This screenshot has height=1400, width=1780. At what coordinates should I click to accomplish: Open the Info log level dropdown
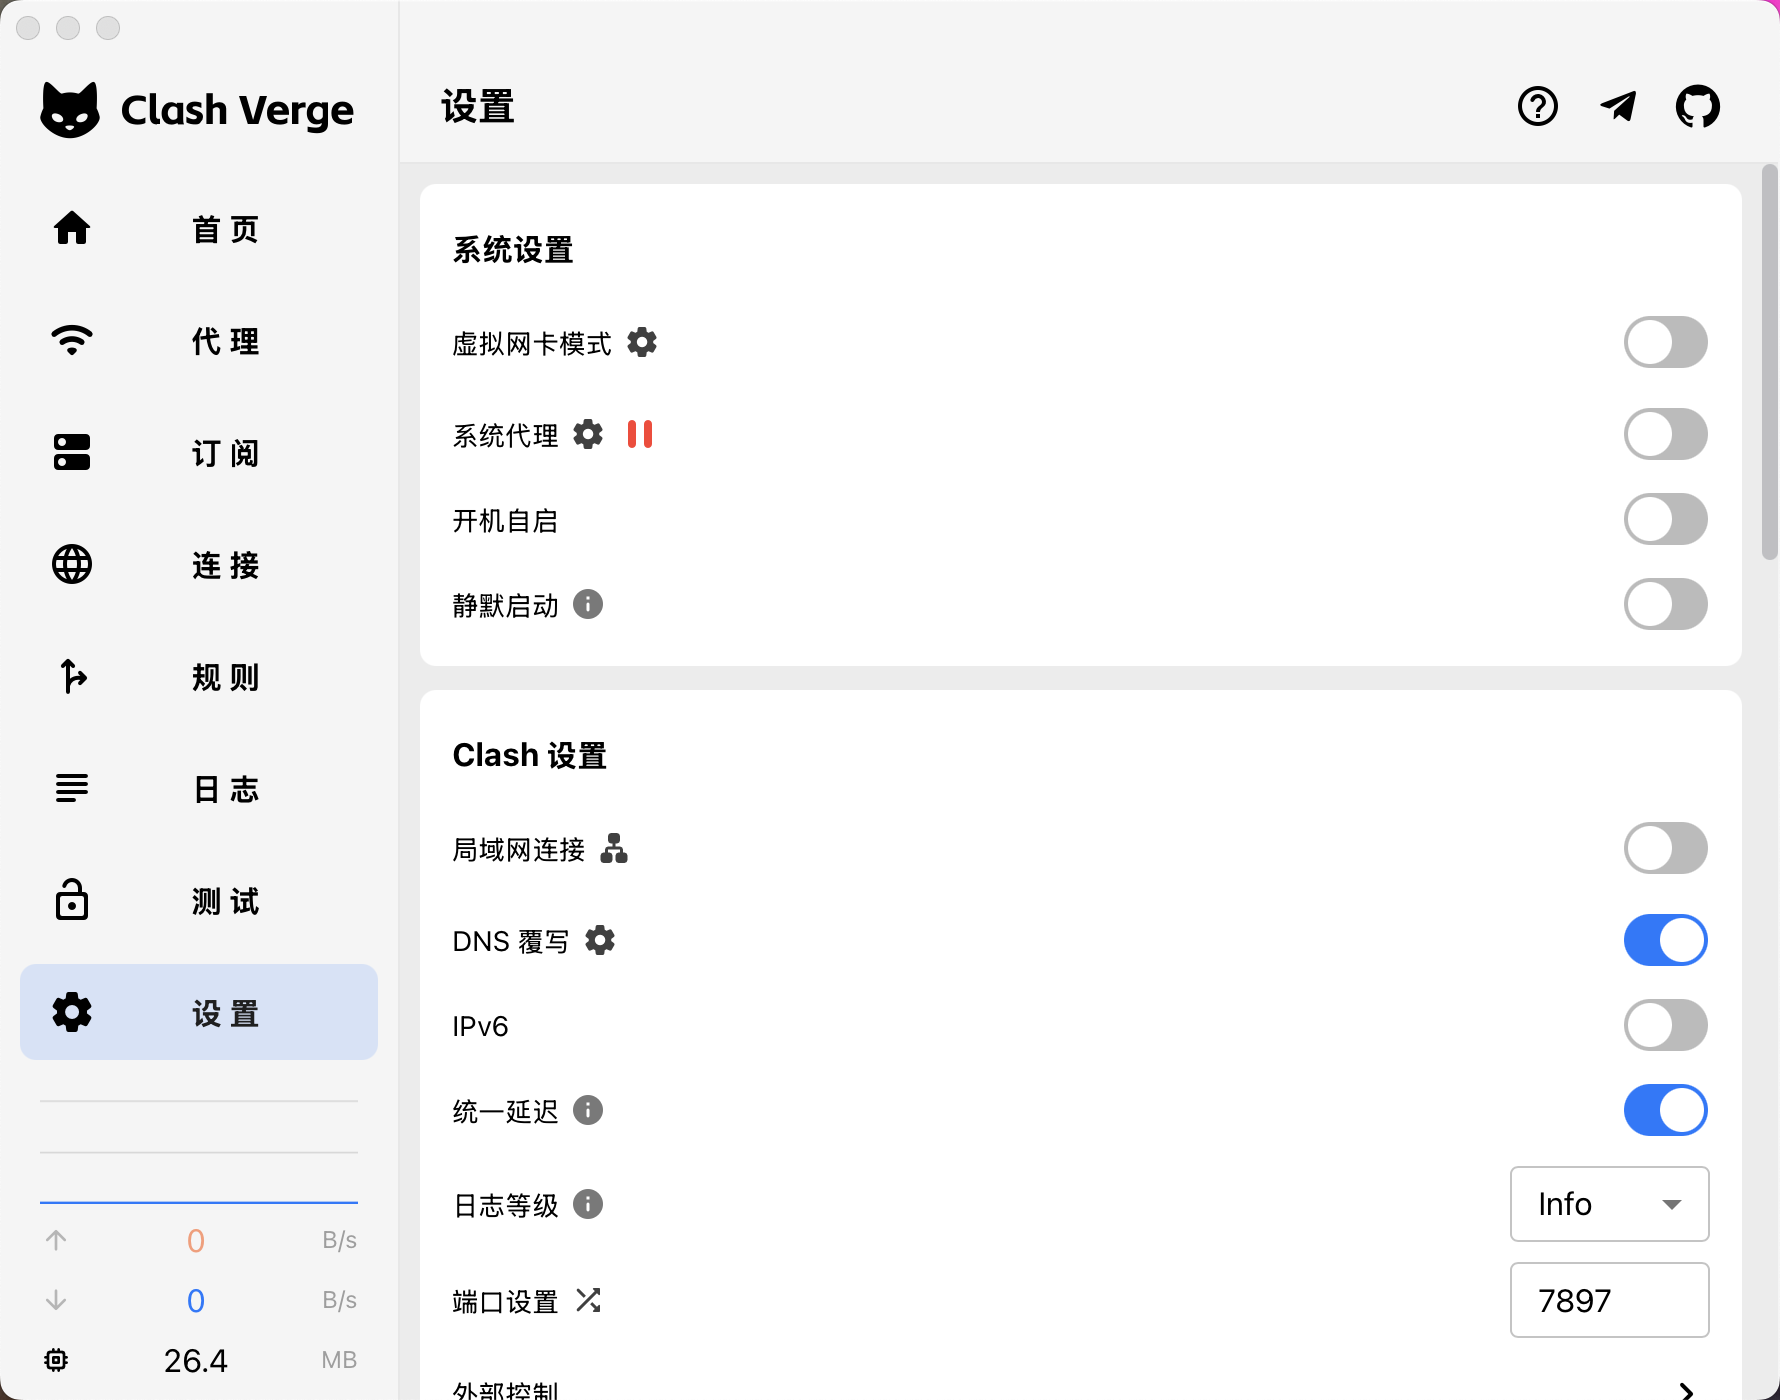click(1609, 1204)
